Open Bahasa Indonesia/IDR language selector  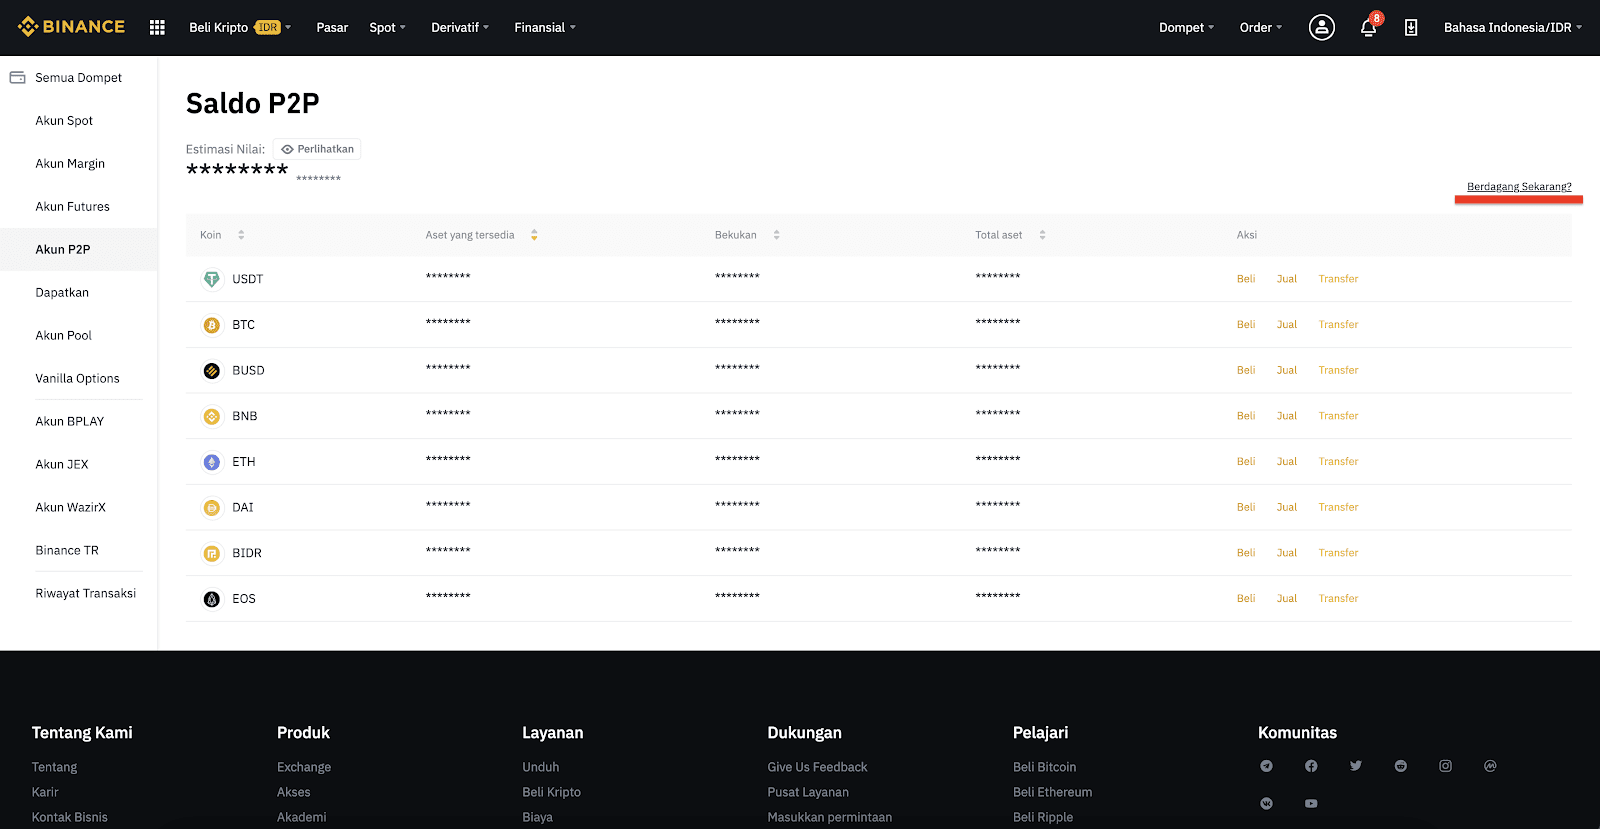[1513, 27]
